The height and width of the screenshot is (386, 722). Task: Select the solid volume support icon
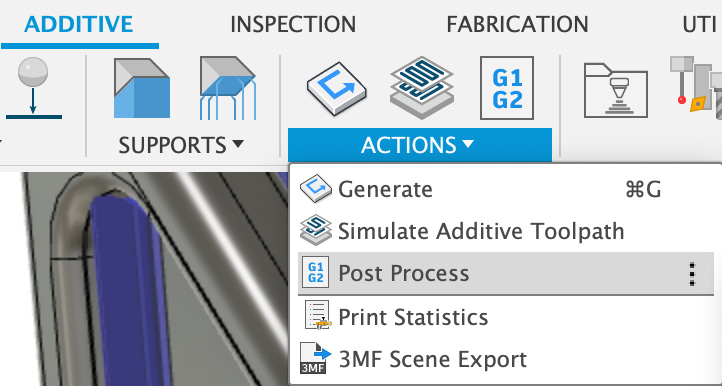[142, 88]
